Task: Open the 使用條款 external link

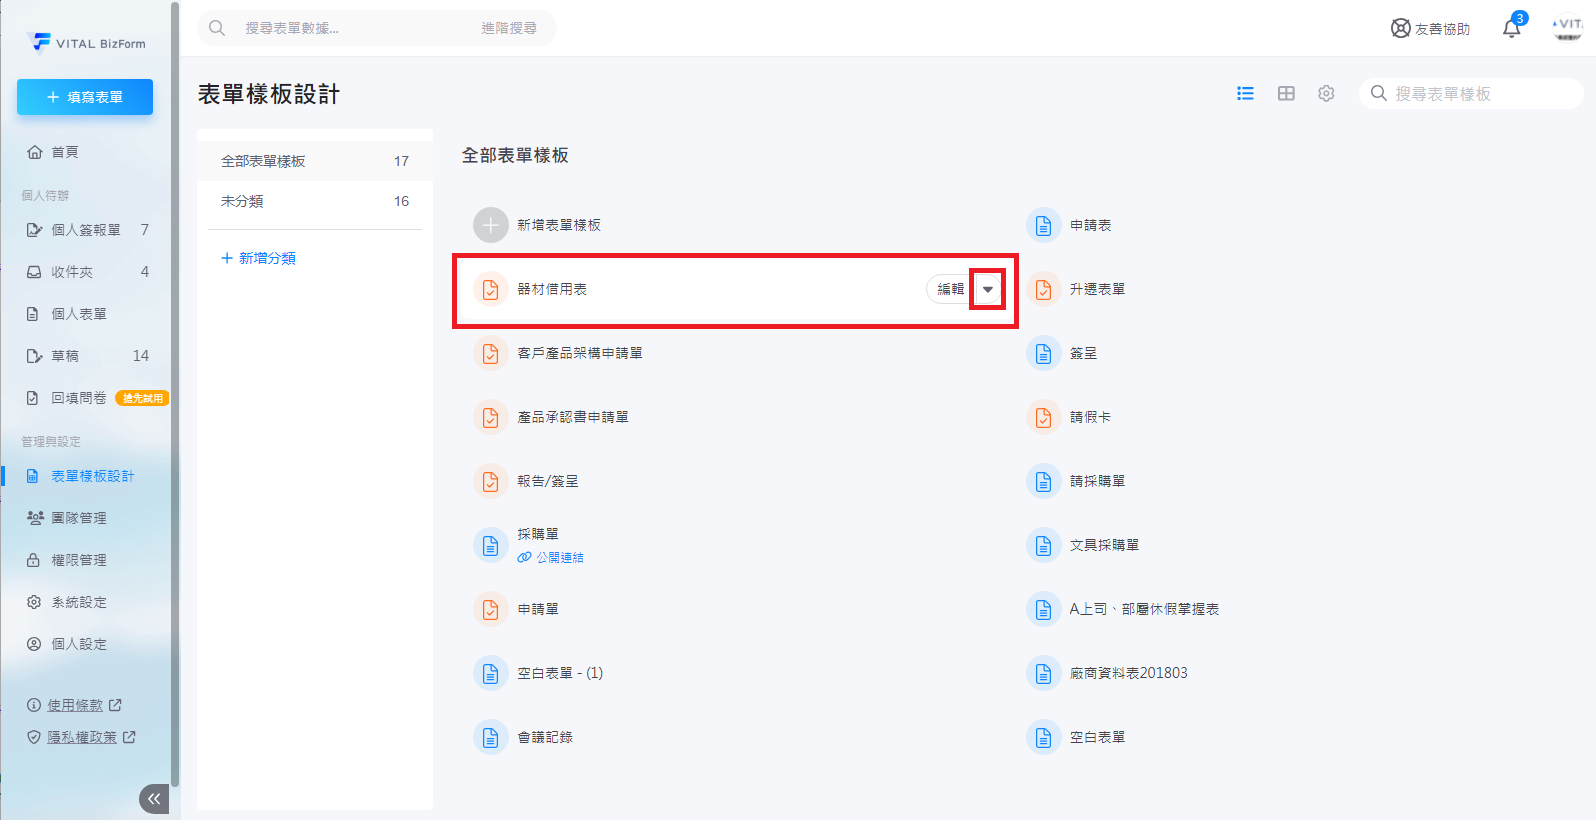Action: 75,705
